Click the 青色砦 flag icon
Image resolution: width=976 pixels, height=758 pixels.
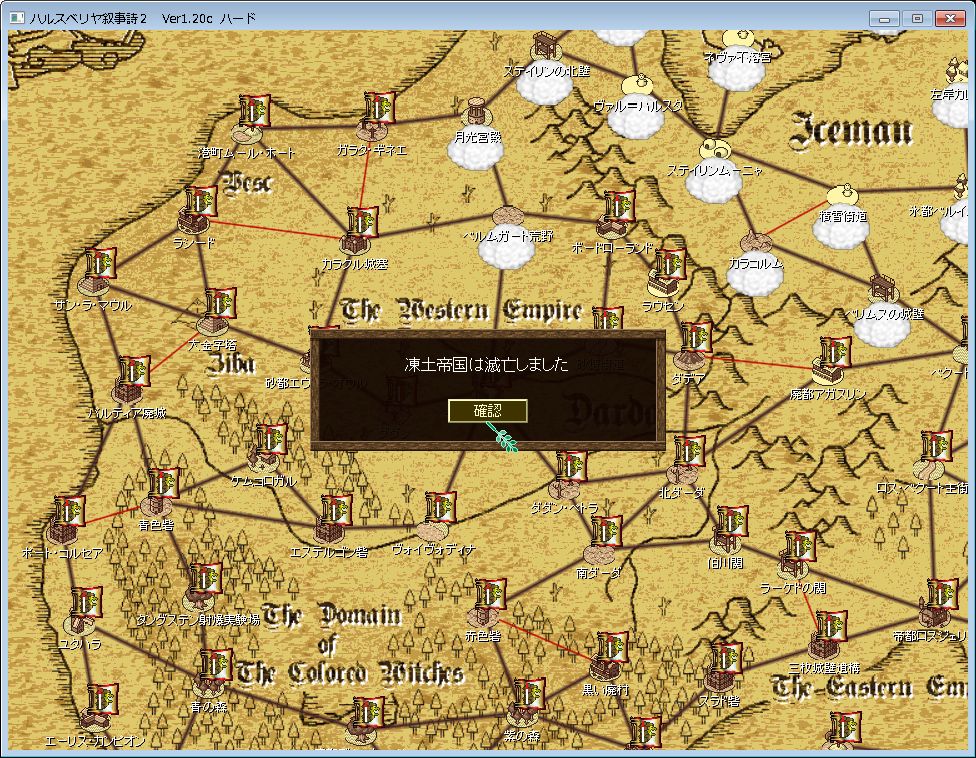tap(164, 485)
